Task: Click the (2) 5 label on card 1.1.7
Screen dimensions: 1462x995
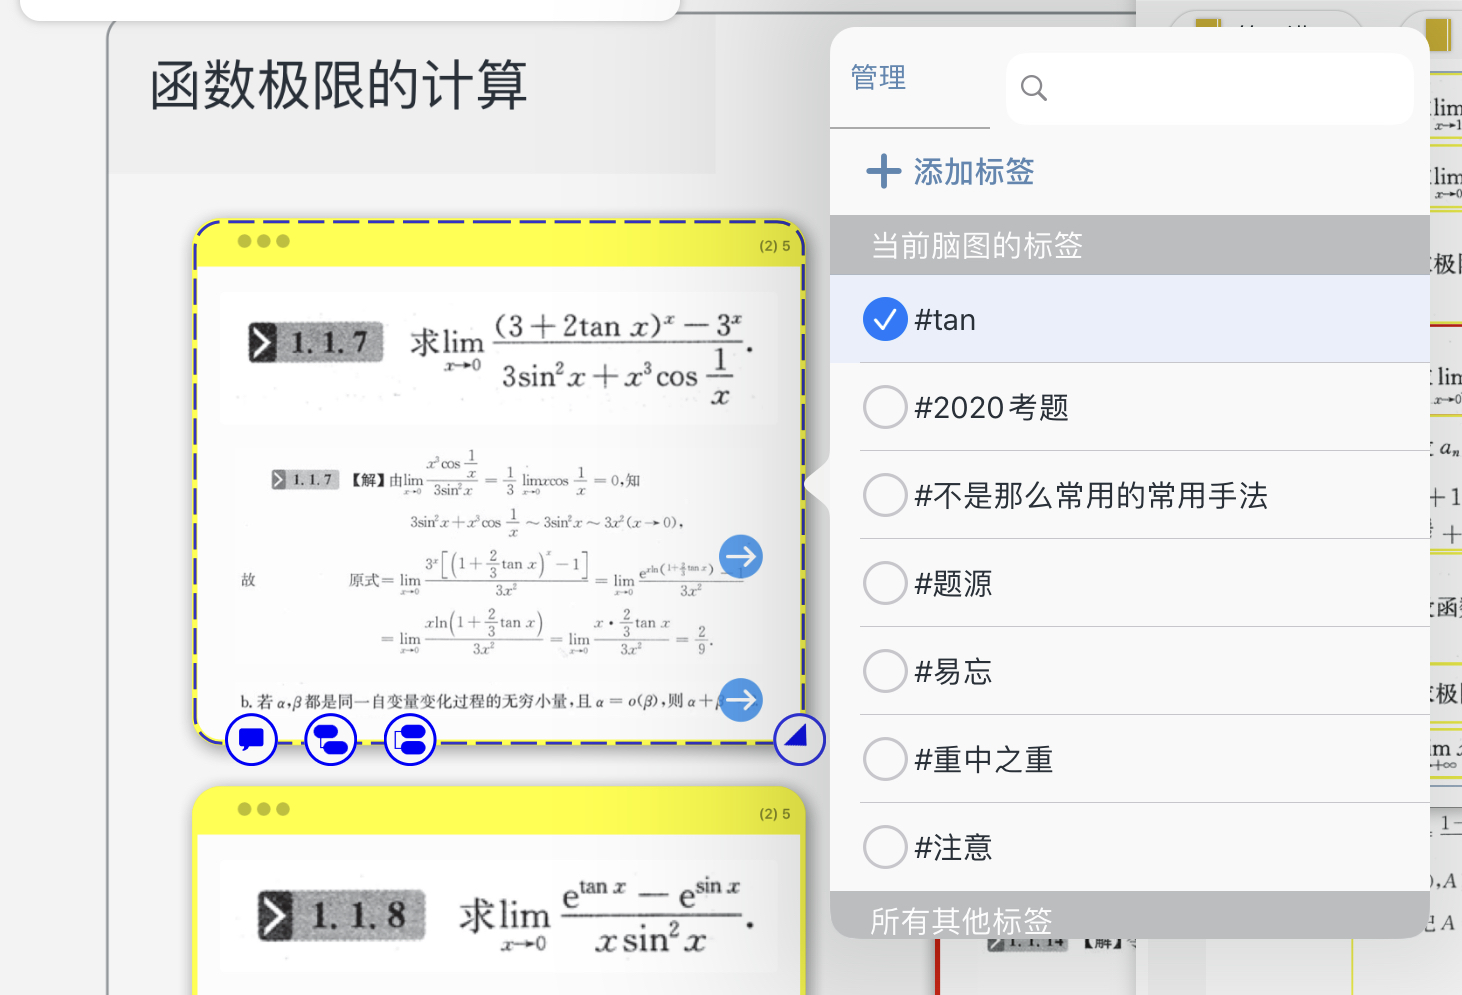Action: click(774, 246)
